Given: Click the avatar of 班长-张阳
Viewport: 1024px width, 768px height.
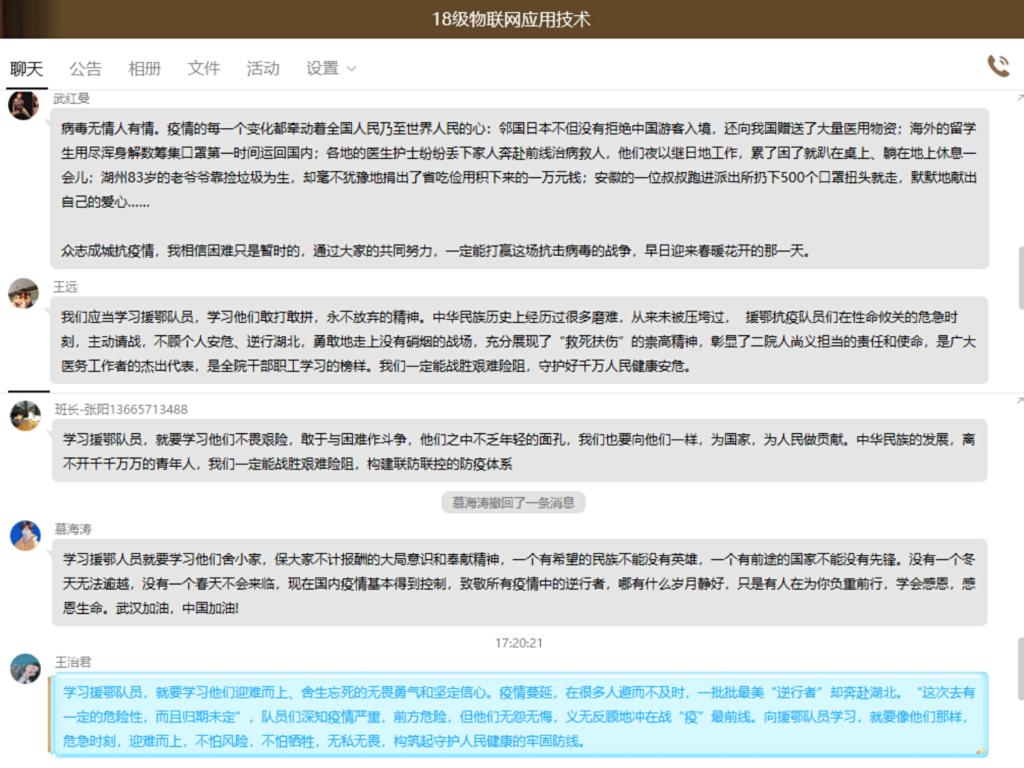Looking at the screenshot, I should point(25,415).
